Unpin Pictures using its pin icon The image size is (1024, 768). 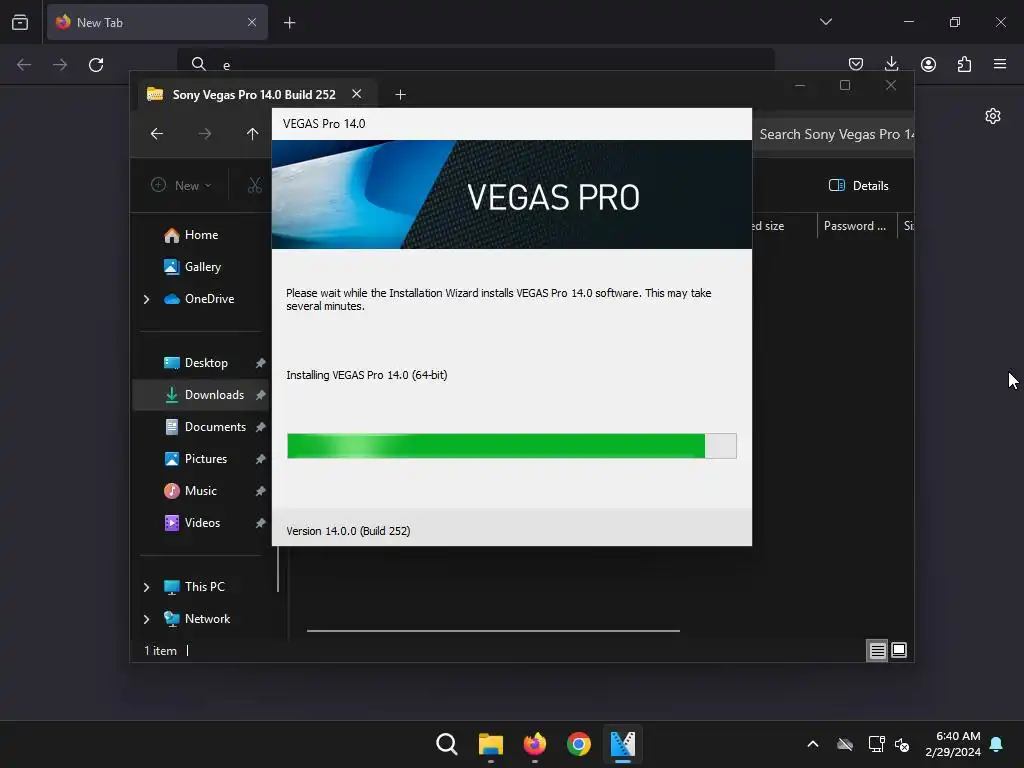261,459
